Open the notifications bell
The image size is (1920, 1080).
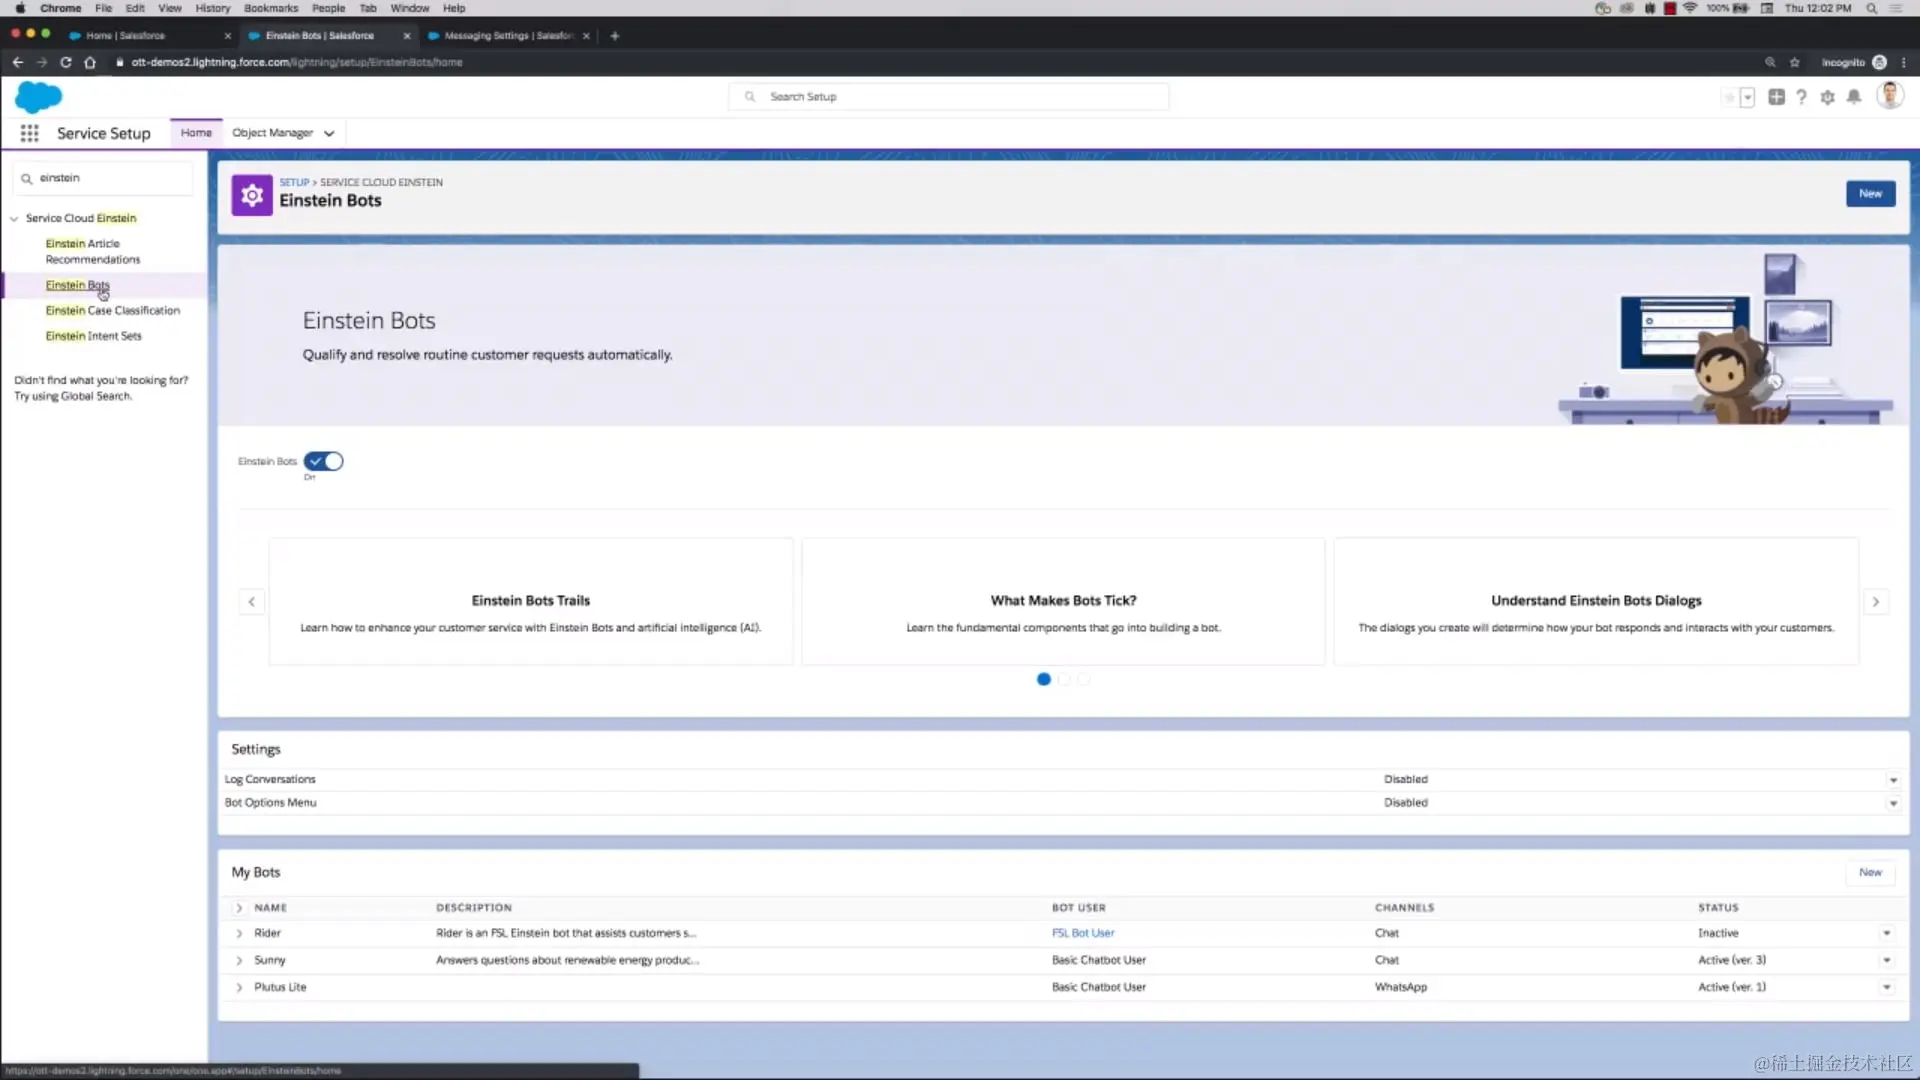[x=1854, y=96]
